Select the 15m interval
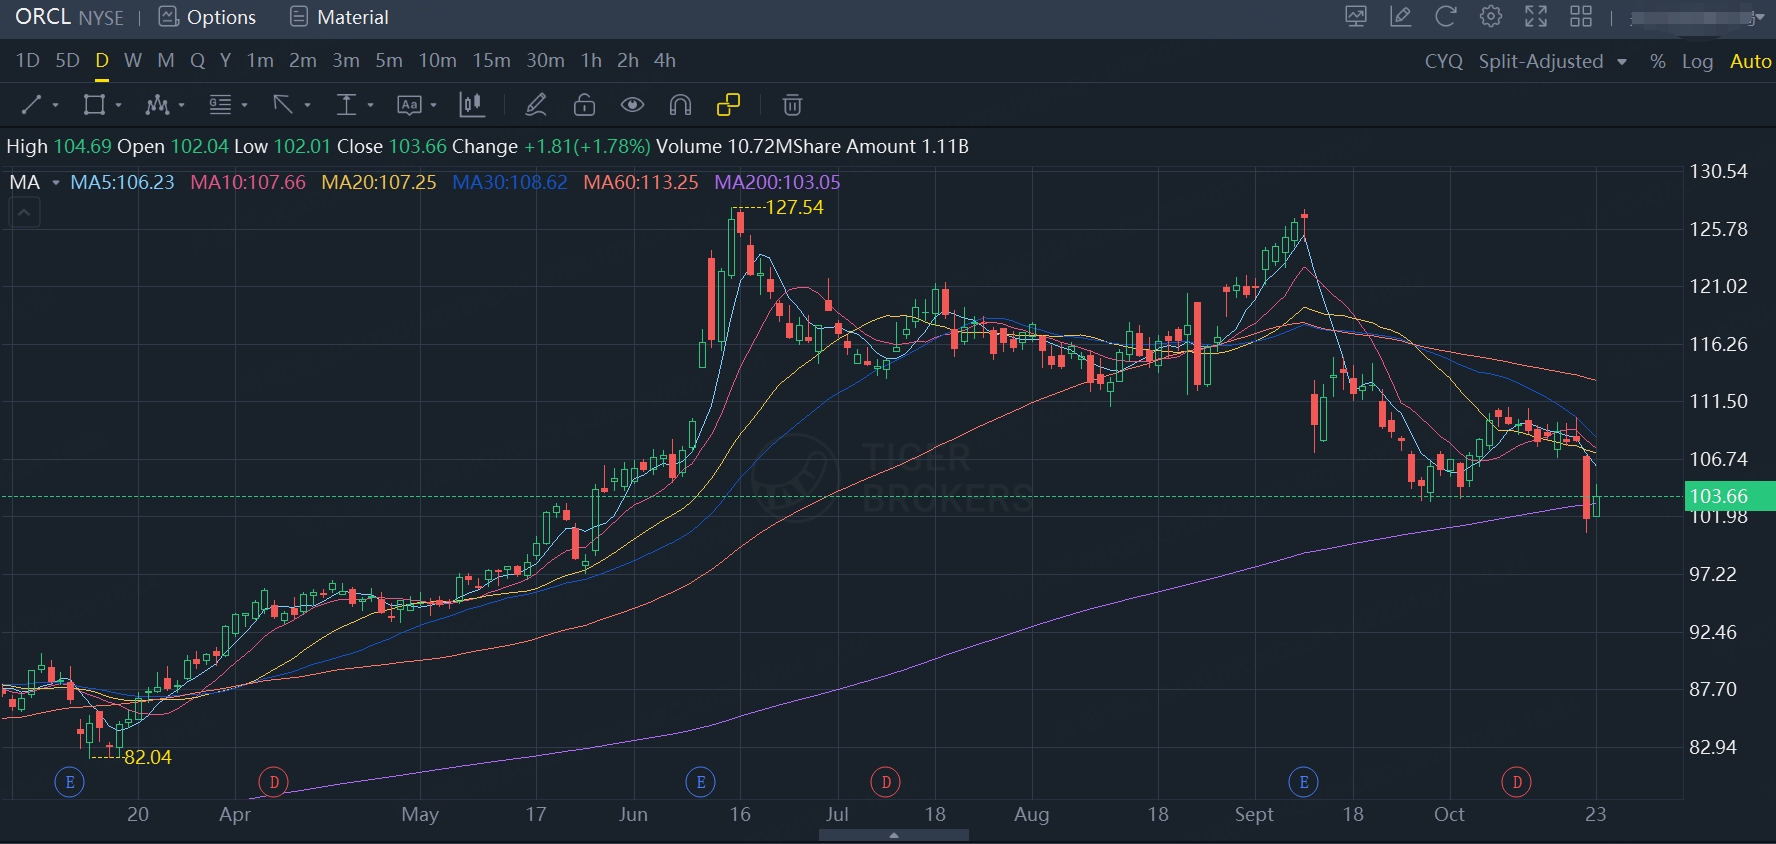 (491, 61)
